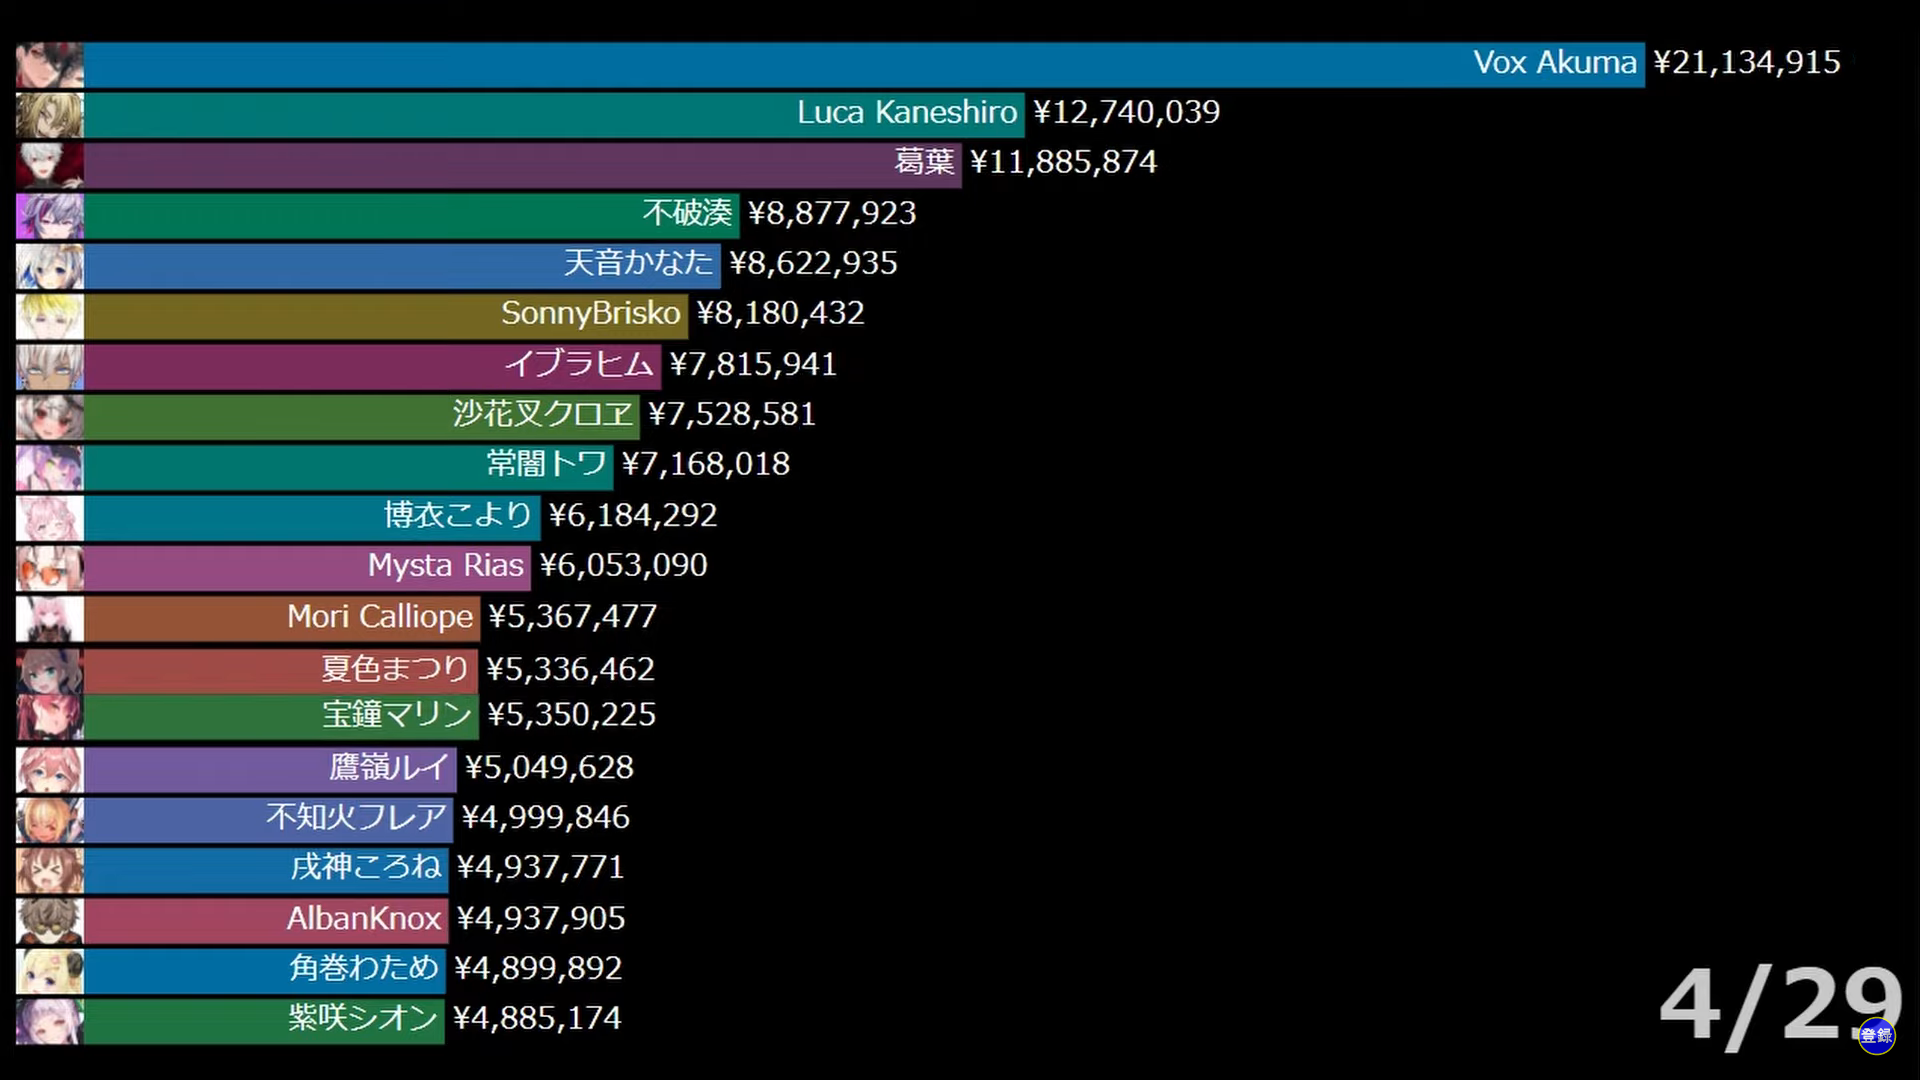Click the Vox Akuma avatar thumbnail
The width and height of the screenshot is (1920, 1080).
[x=49, y=65]
